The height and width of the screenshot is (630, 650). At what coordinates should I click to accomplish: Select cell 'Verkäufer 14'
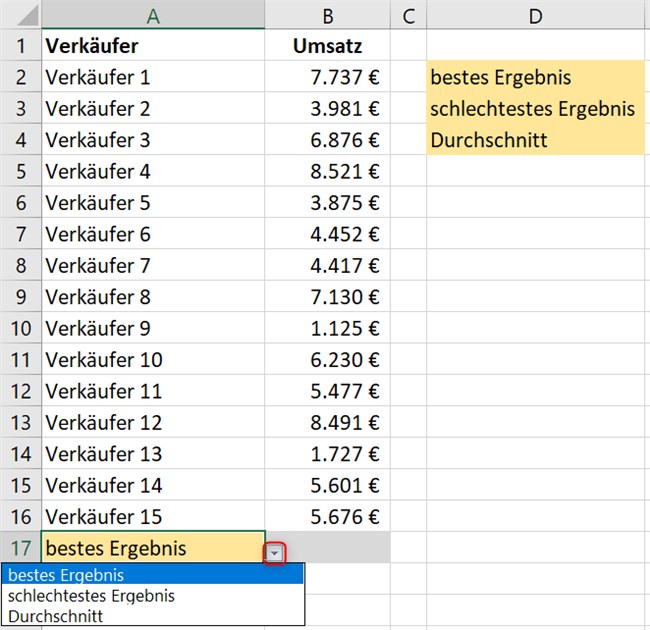pyautogui.click(x=153, y=485)
